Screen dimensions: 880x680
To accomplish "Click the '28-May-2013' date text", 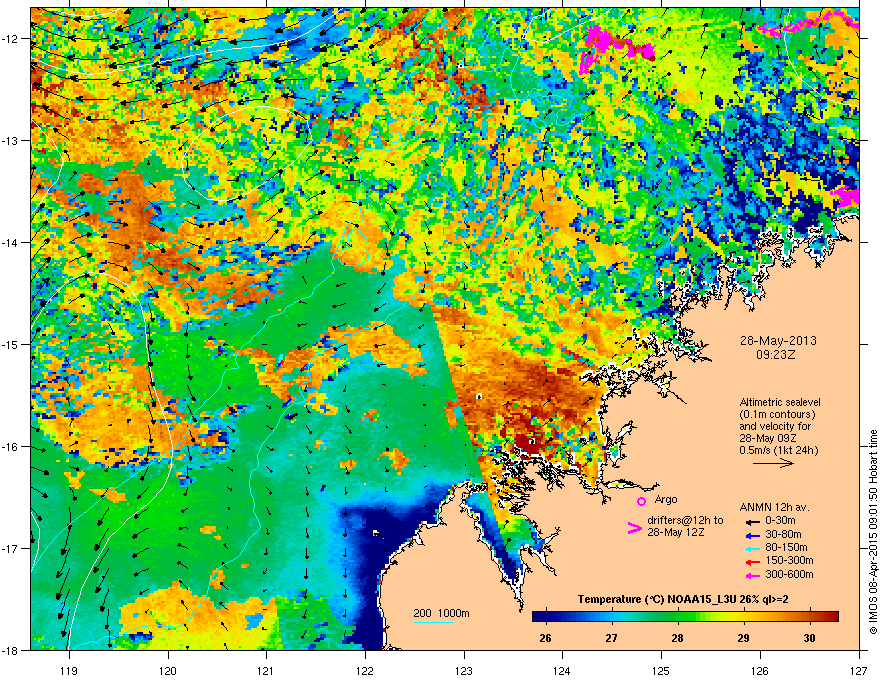I will [x=778, y=341].
